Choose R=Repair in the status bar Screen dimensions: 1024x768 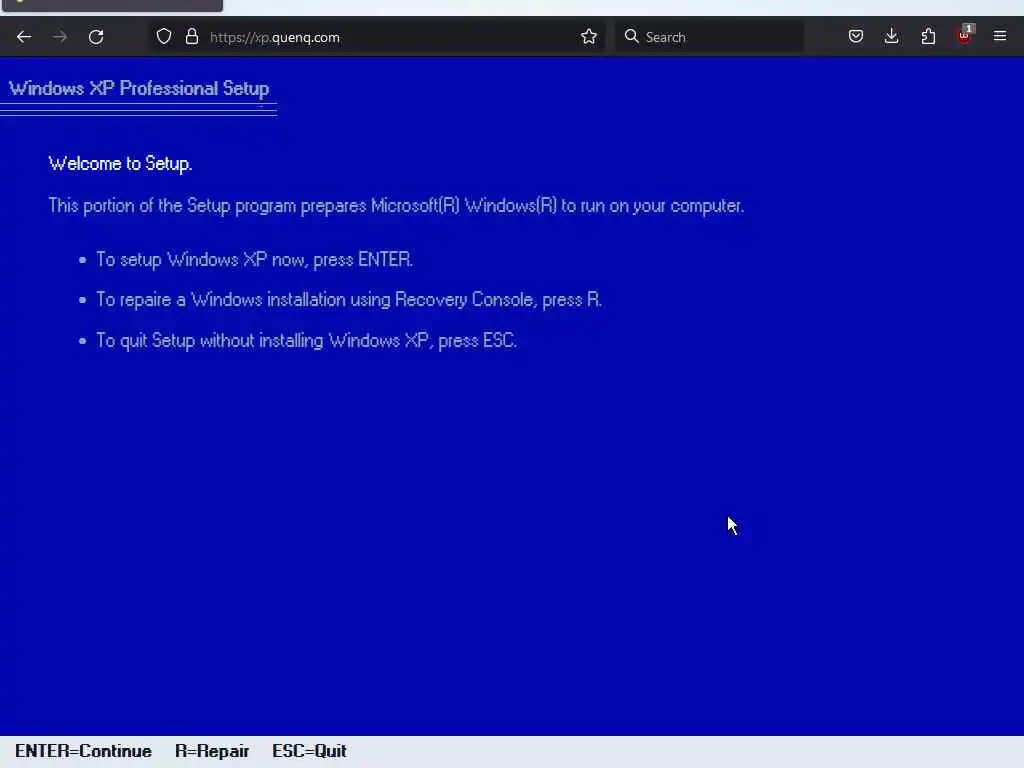click(x=212, y=751)
